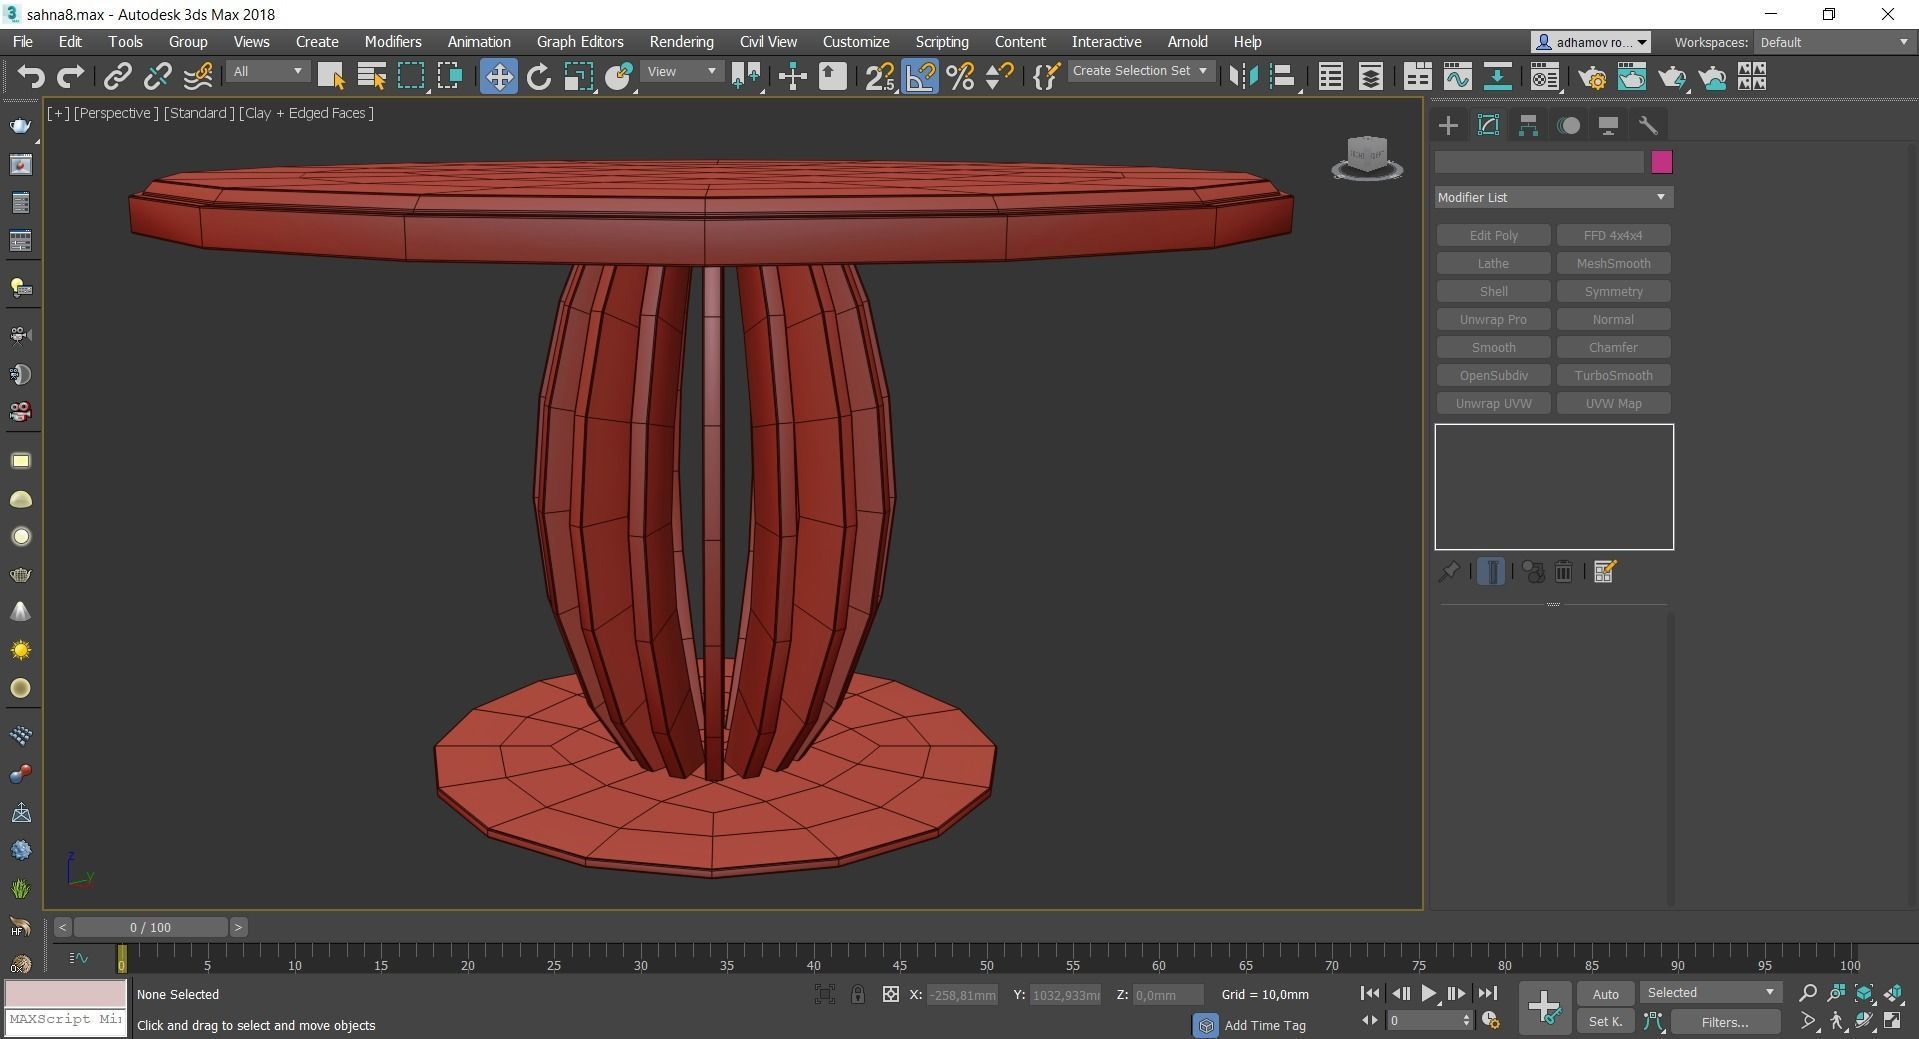Open Render Setup dialog

point(1592,76)
